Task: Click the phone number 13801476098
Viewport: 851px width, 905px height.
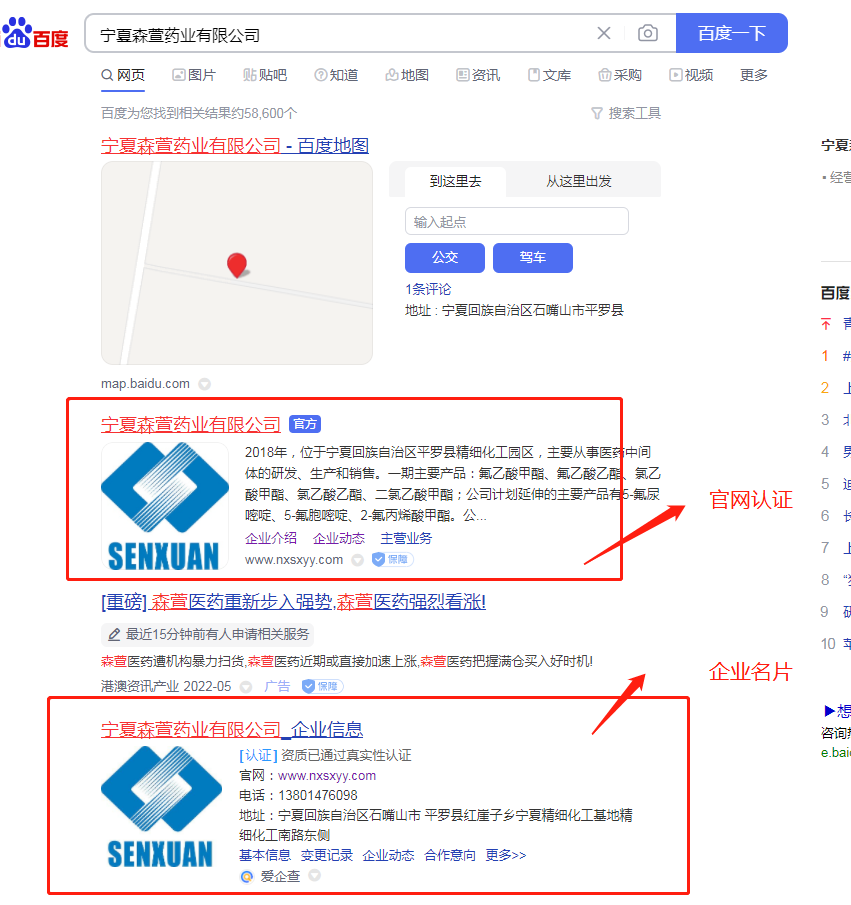Action: point(318,795)
